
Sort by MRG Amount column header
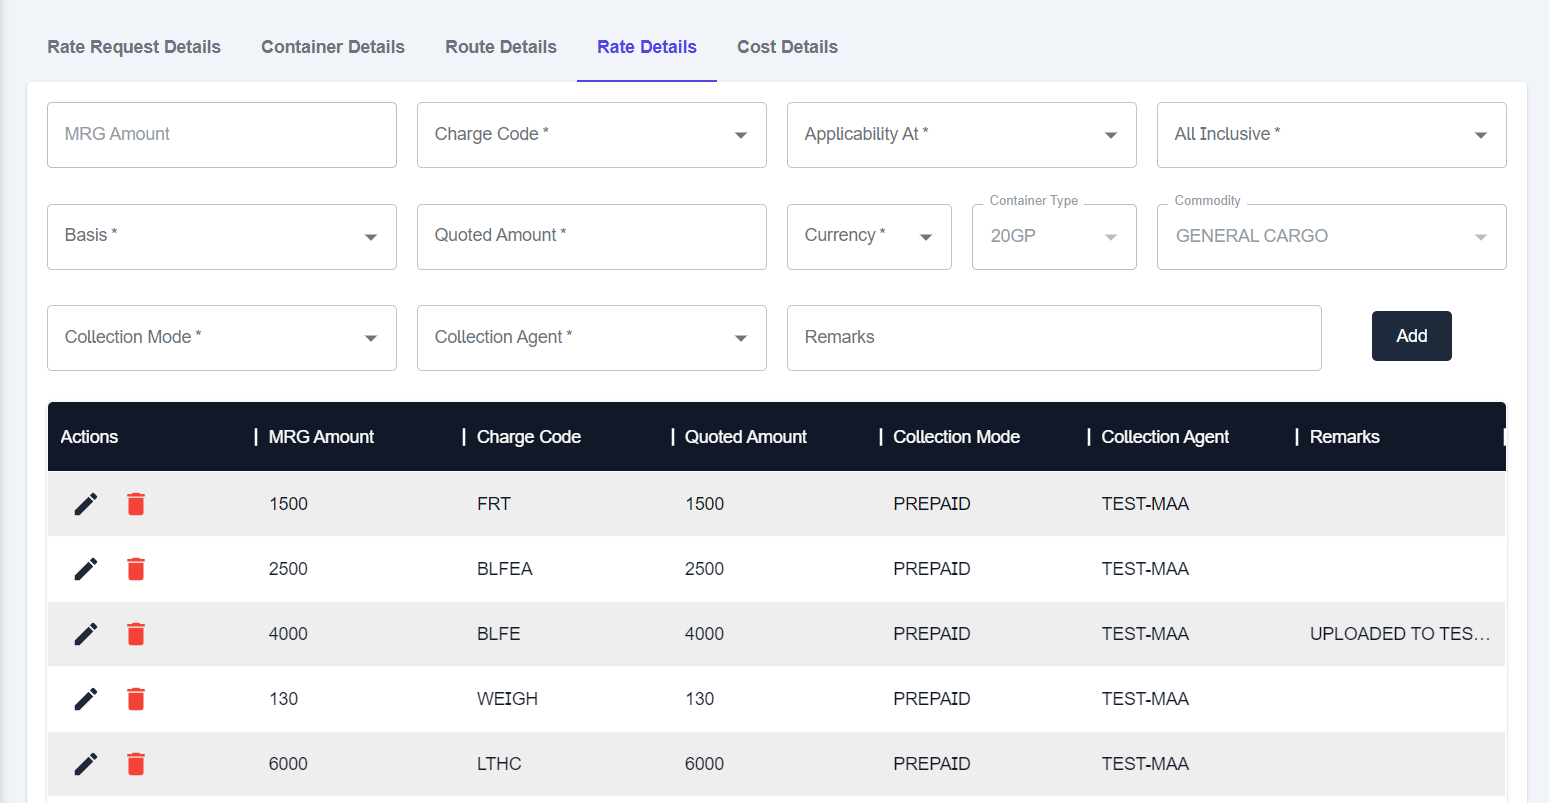(321, 437)
